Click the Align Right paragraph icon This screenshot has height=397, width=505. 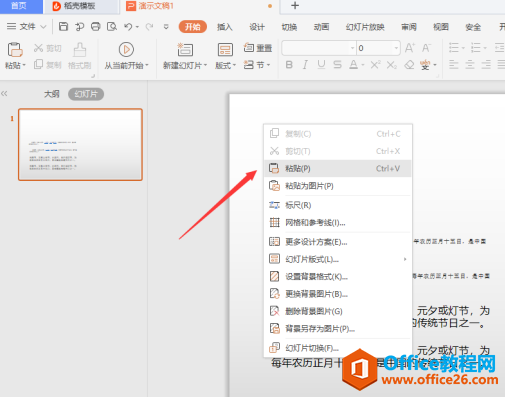click(x=486, y=64)
